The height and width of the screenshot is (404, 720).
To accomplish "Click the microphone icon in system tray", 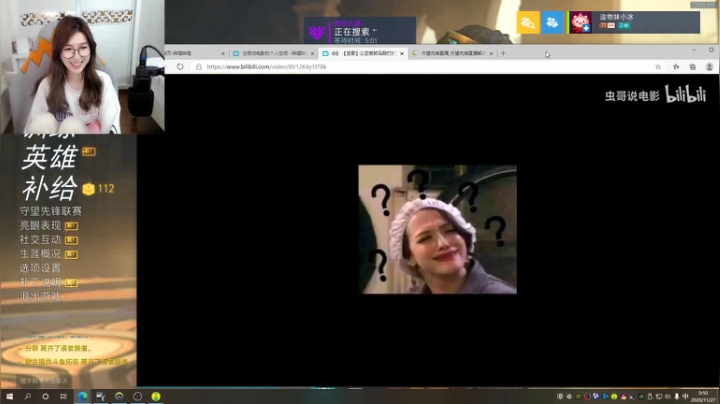I will coord(676,397).
